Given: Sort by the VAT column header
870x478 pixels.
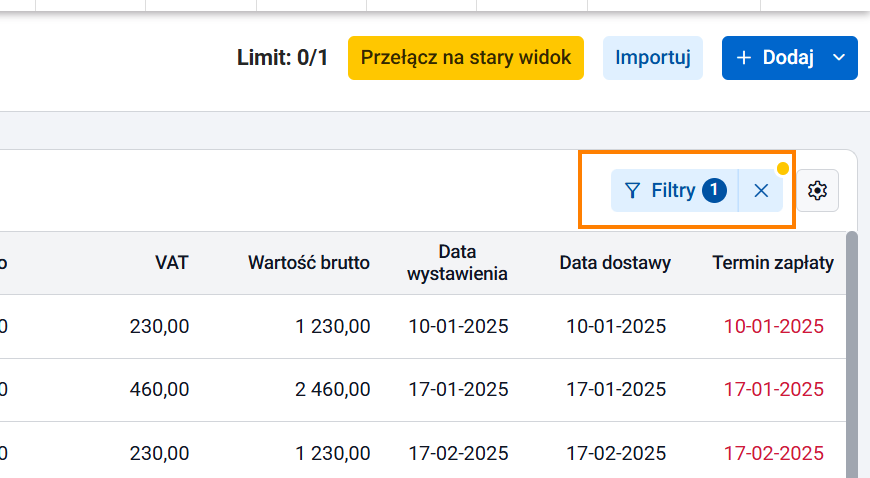Looking at the screenshot, I should click(x=171, y=263).
